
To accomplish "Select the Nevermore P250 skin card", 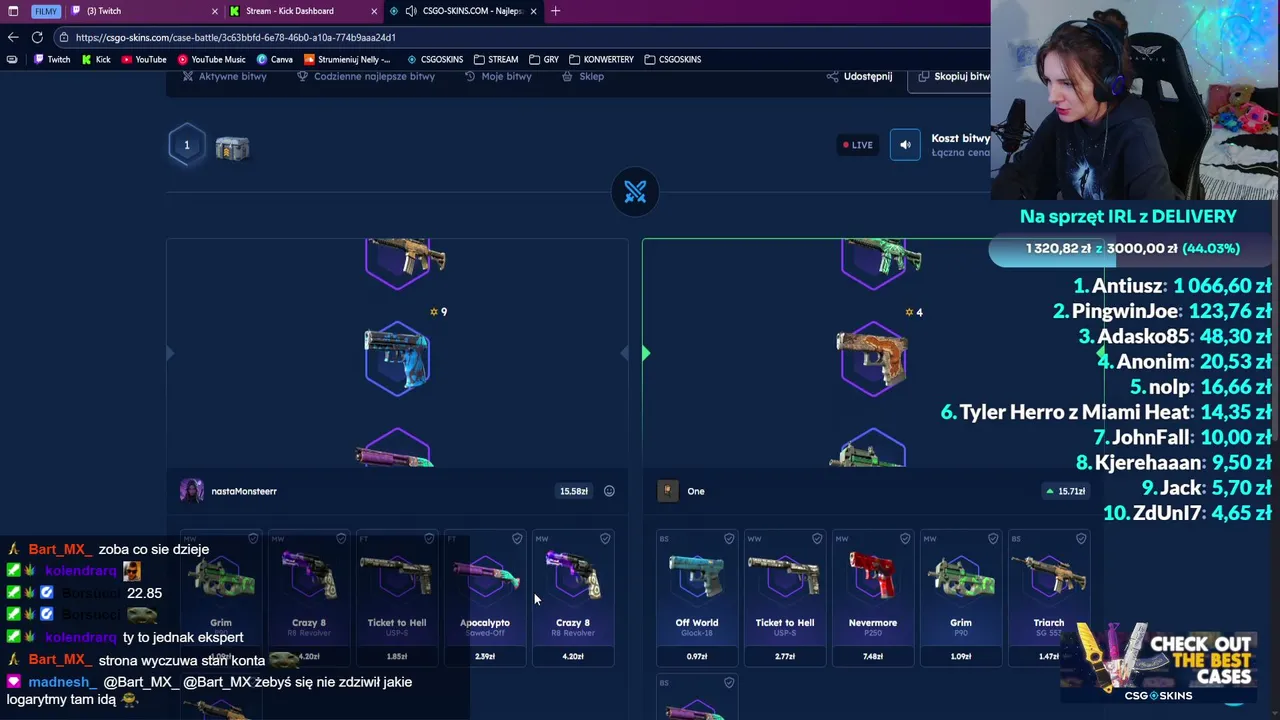I will click(x=873, y=598).
